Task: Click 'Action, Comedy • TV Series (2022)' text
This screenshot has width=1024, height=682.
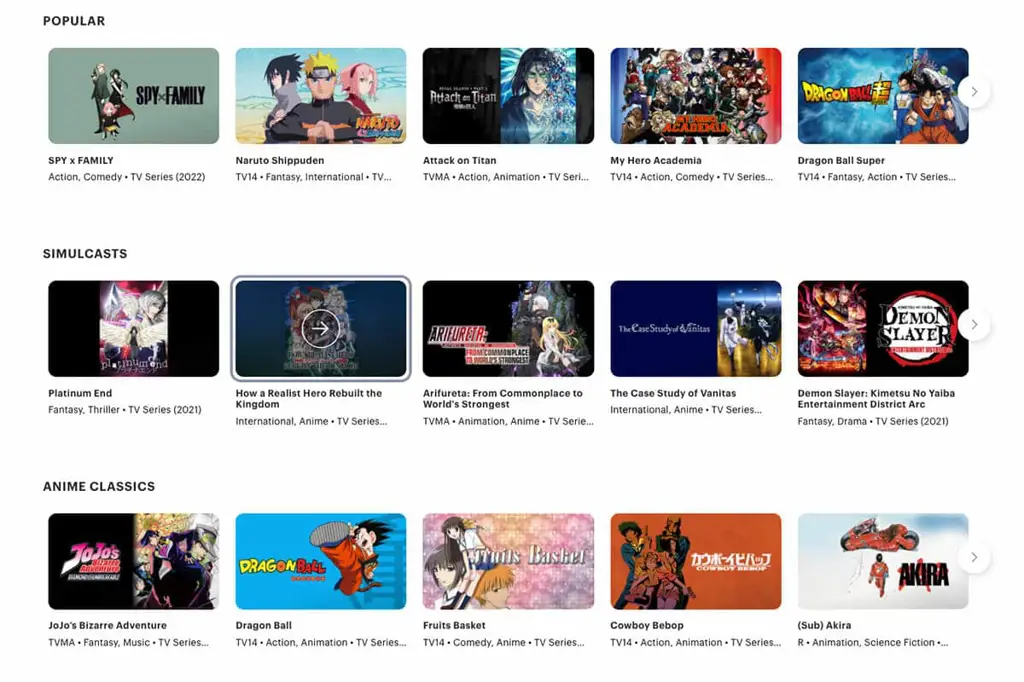Action: pos(127,177)
